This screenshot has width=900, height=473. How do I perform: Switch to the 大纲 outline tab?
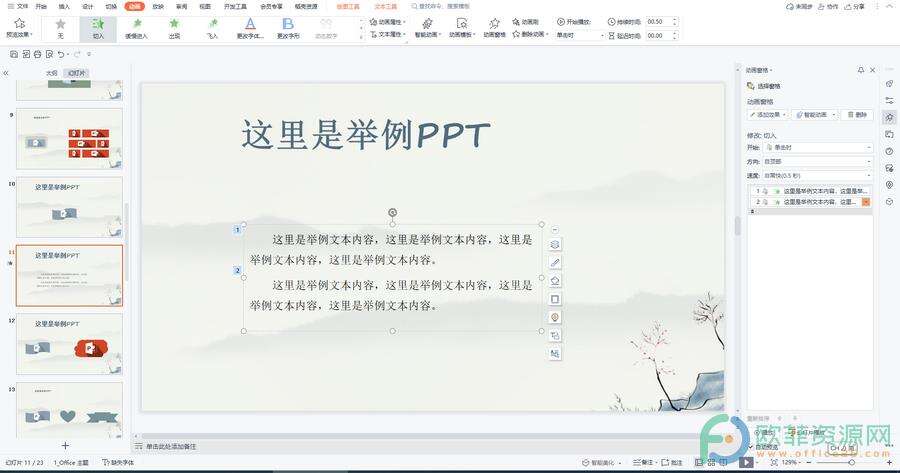(x=52, y=73)
